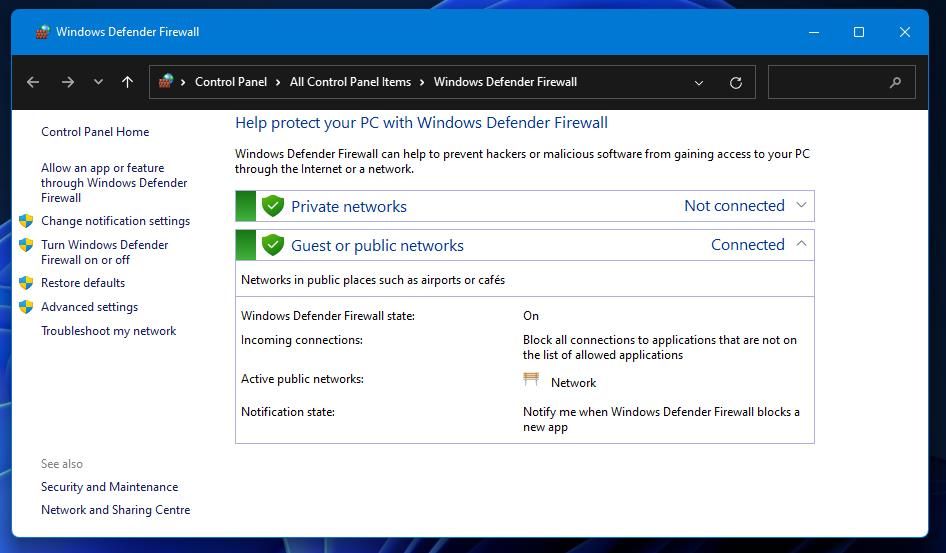Refresh the Control Panel page

pos(735,83)
